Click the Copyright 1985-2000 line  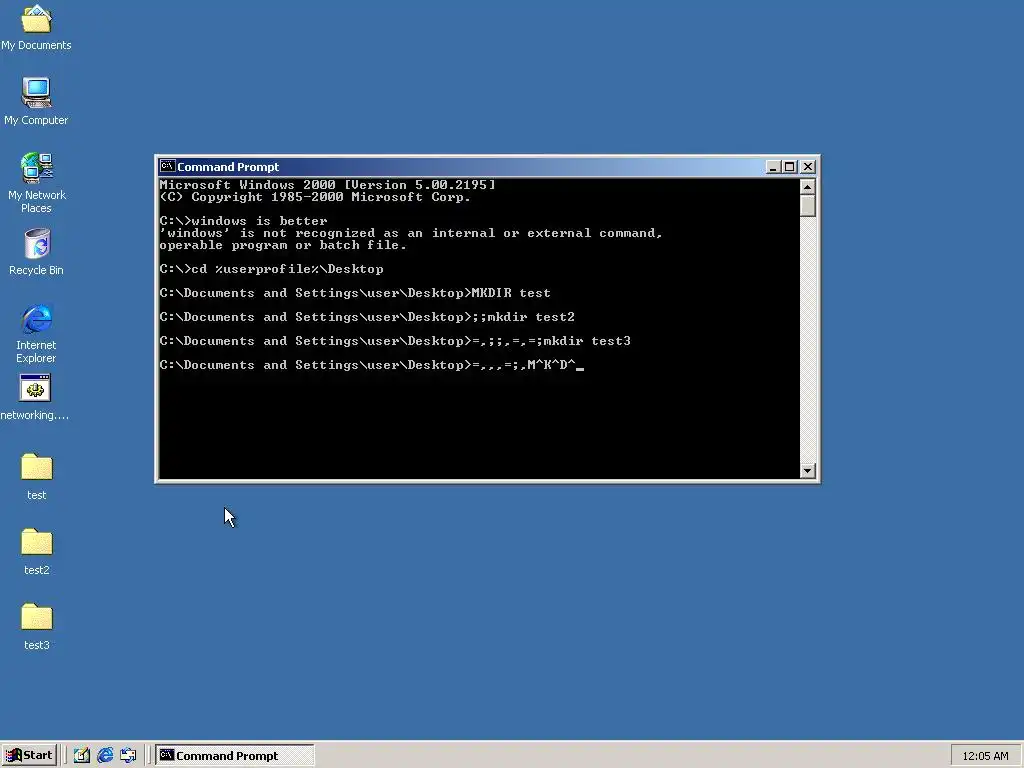(x=315, y=197)
